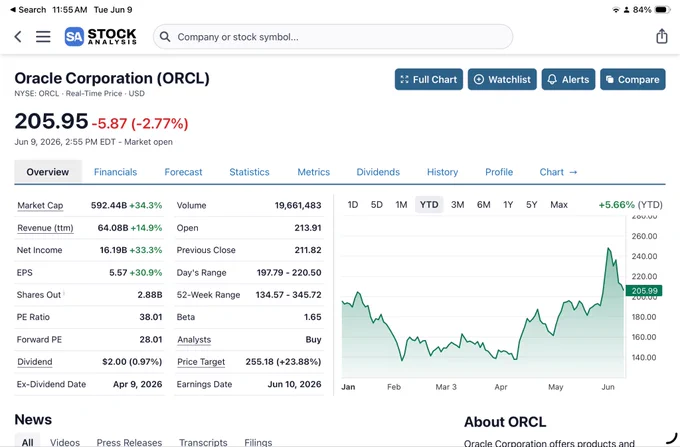Click the Day's Range 197.79 - 220.50
This screenshot has width=680, height=447.
pyautogui.click(x=289, y=273)
